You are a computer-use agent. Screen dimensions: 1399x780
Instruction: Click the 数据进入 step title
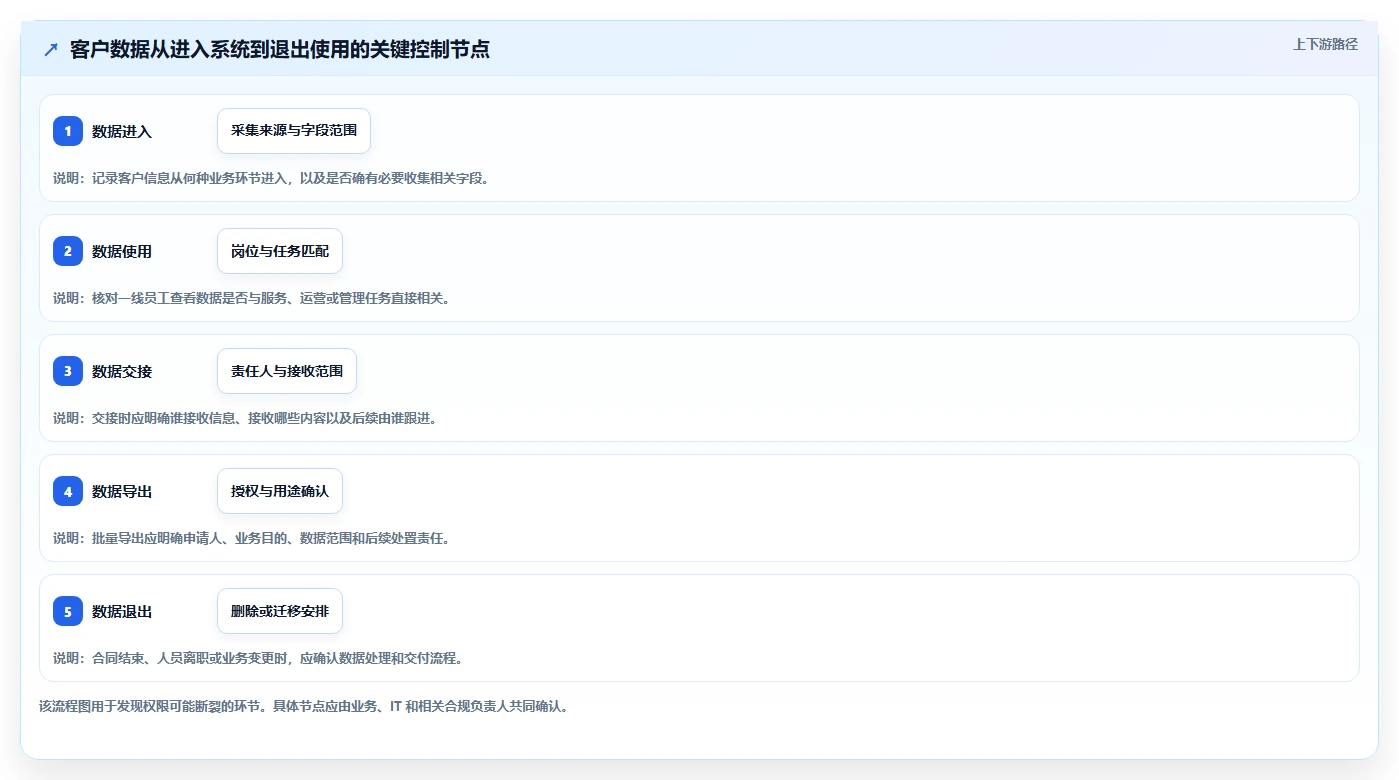click(122, 131)
